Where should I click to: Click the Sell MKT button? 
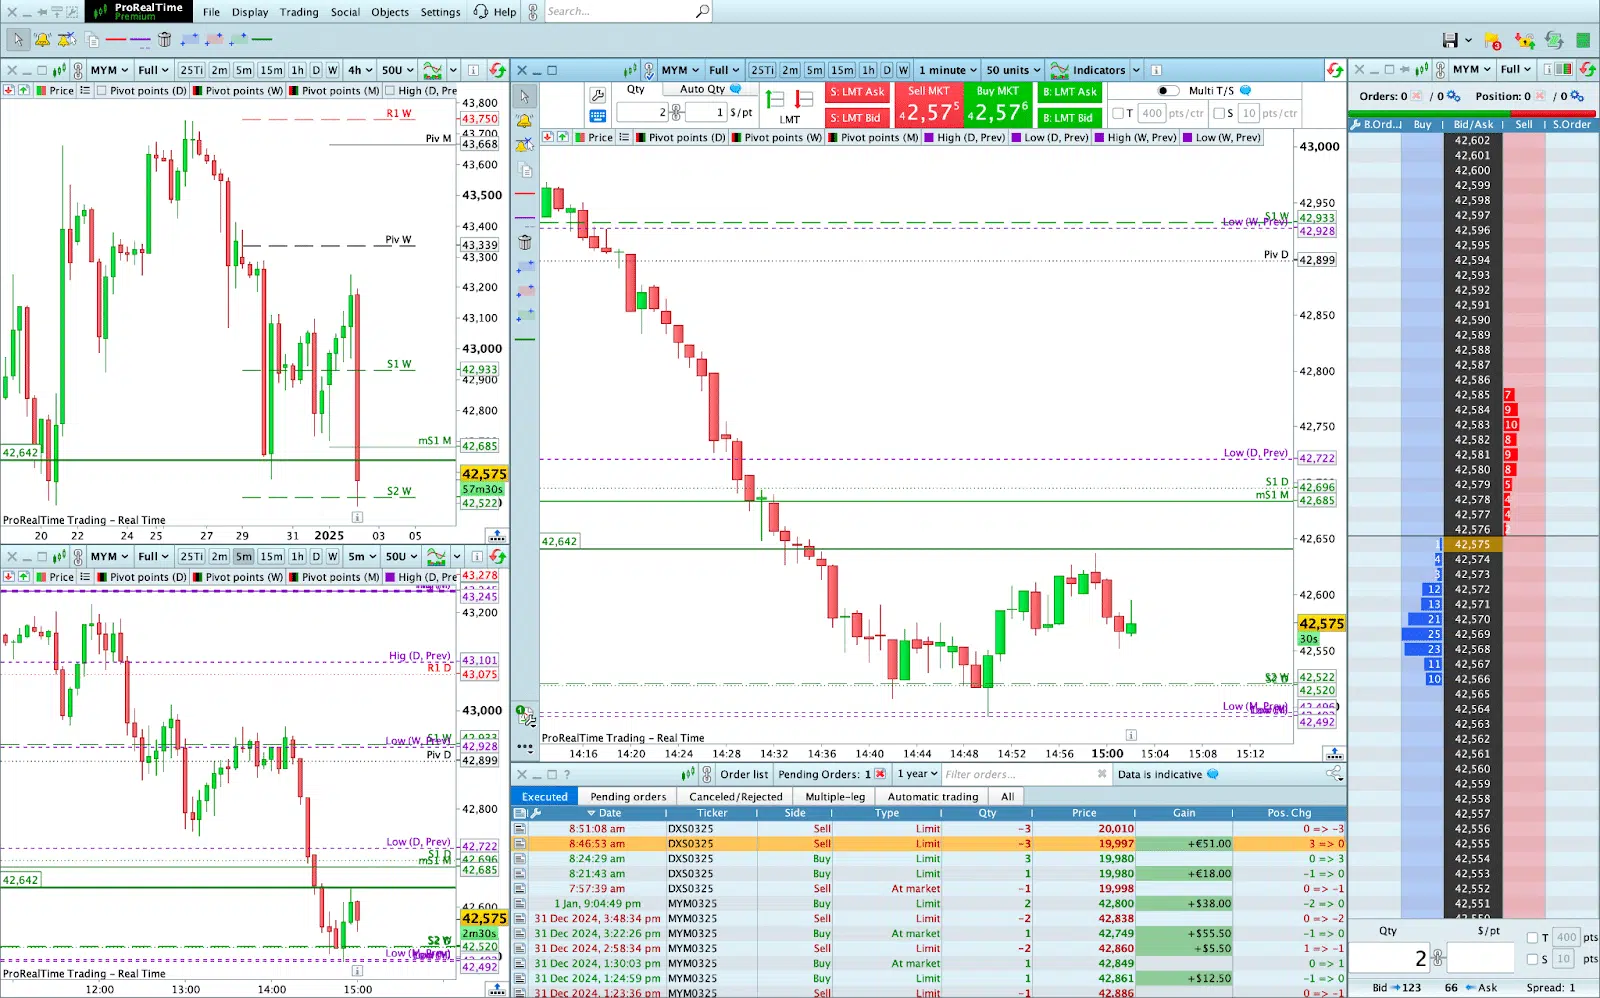(x=928, y=103)
